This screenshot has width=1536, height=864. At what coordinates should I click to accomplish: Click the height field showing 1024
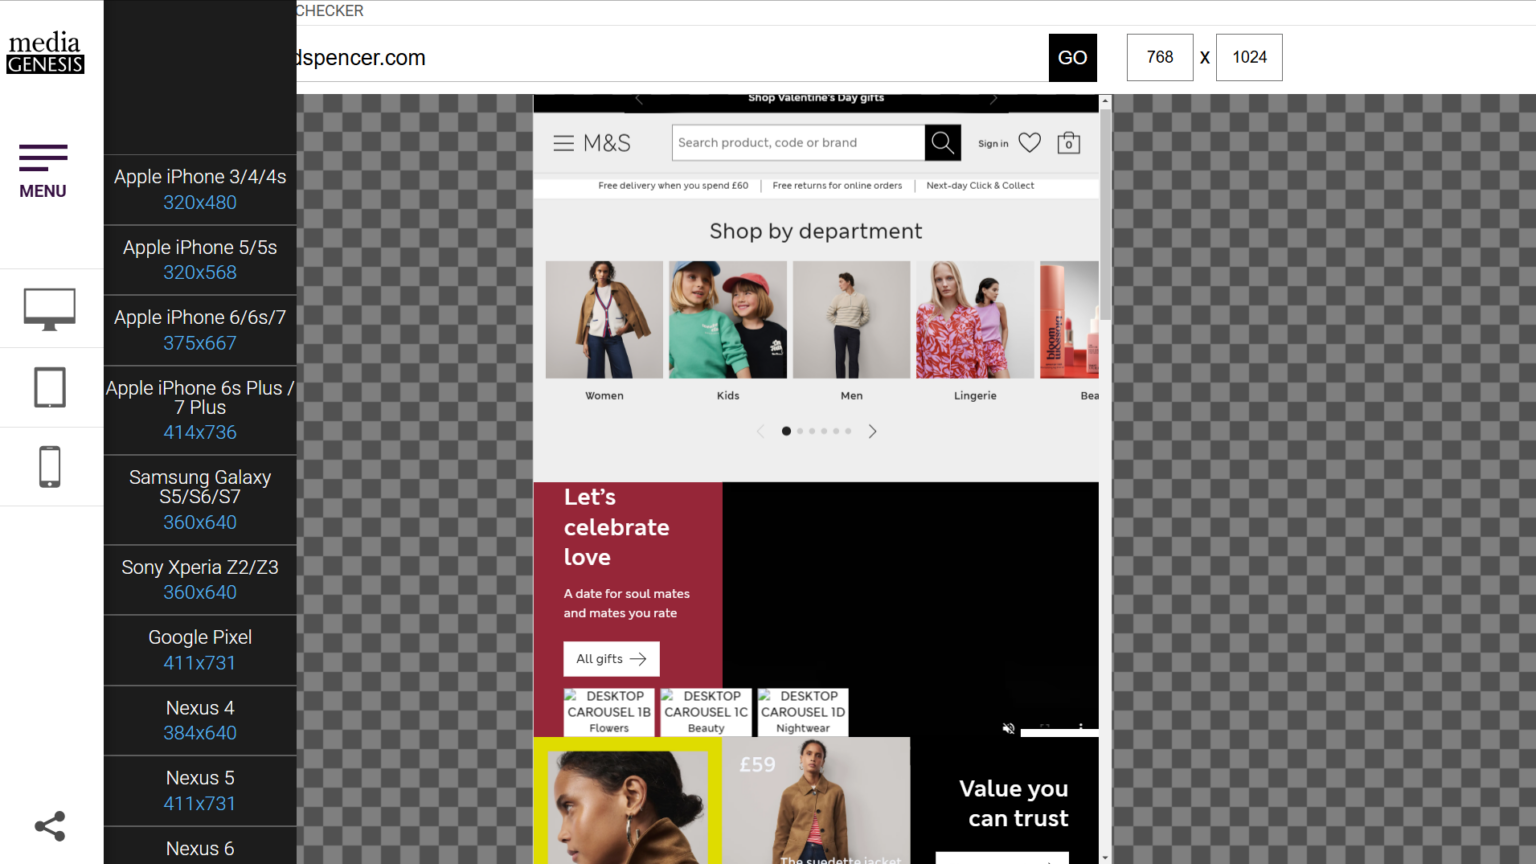pos(1249,57)
